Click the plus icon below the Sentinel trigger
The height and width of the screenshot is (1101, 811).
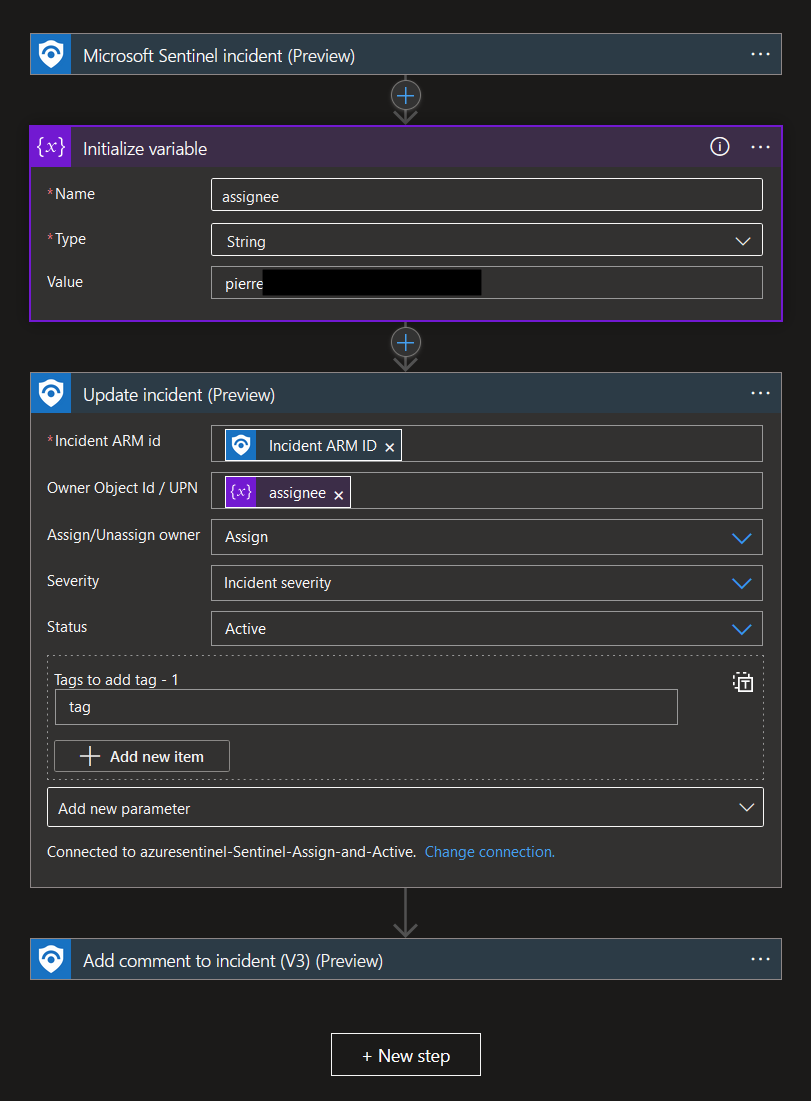pyautogui.click(x=405, y=96)
